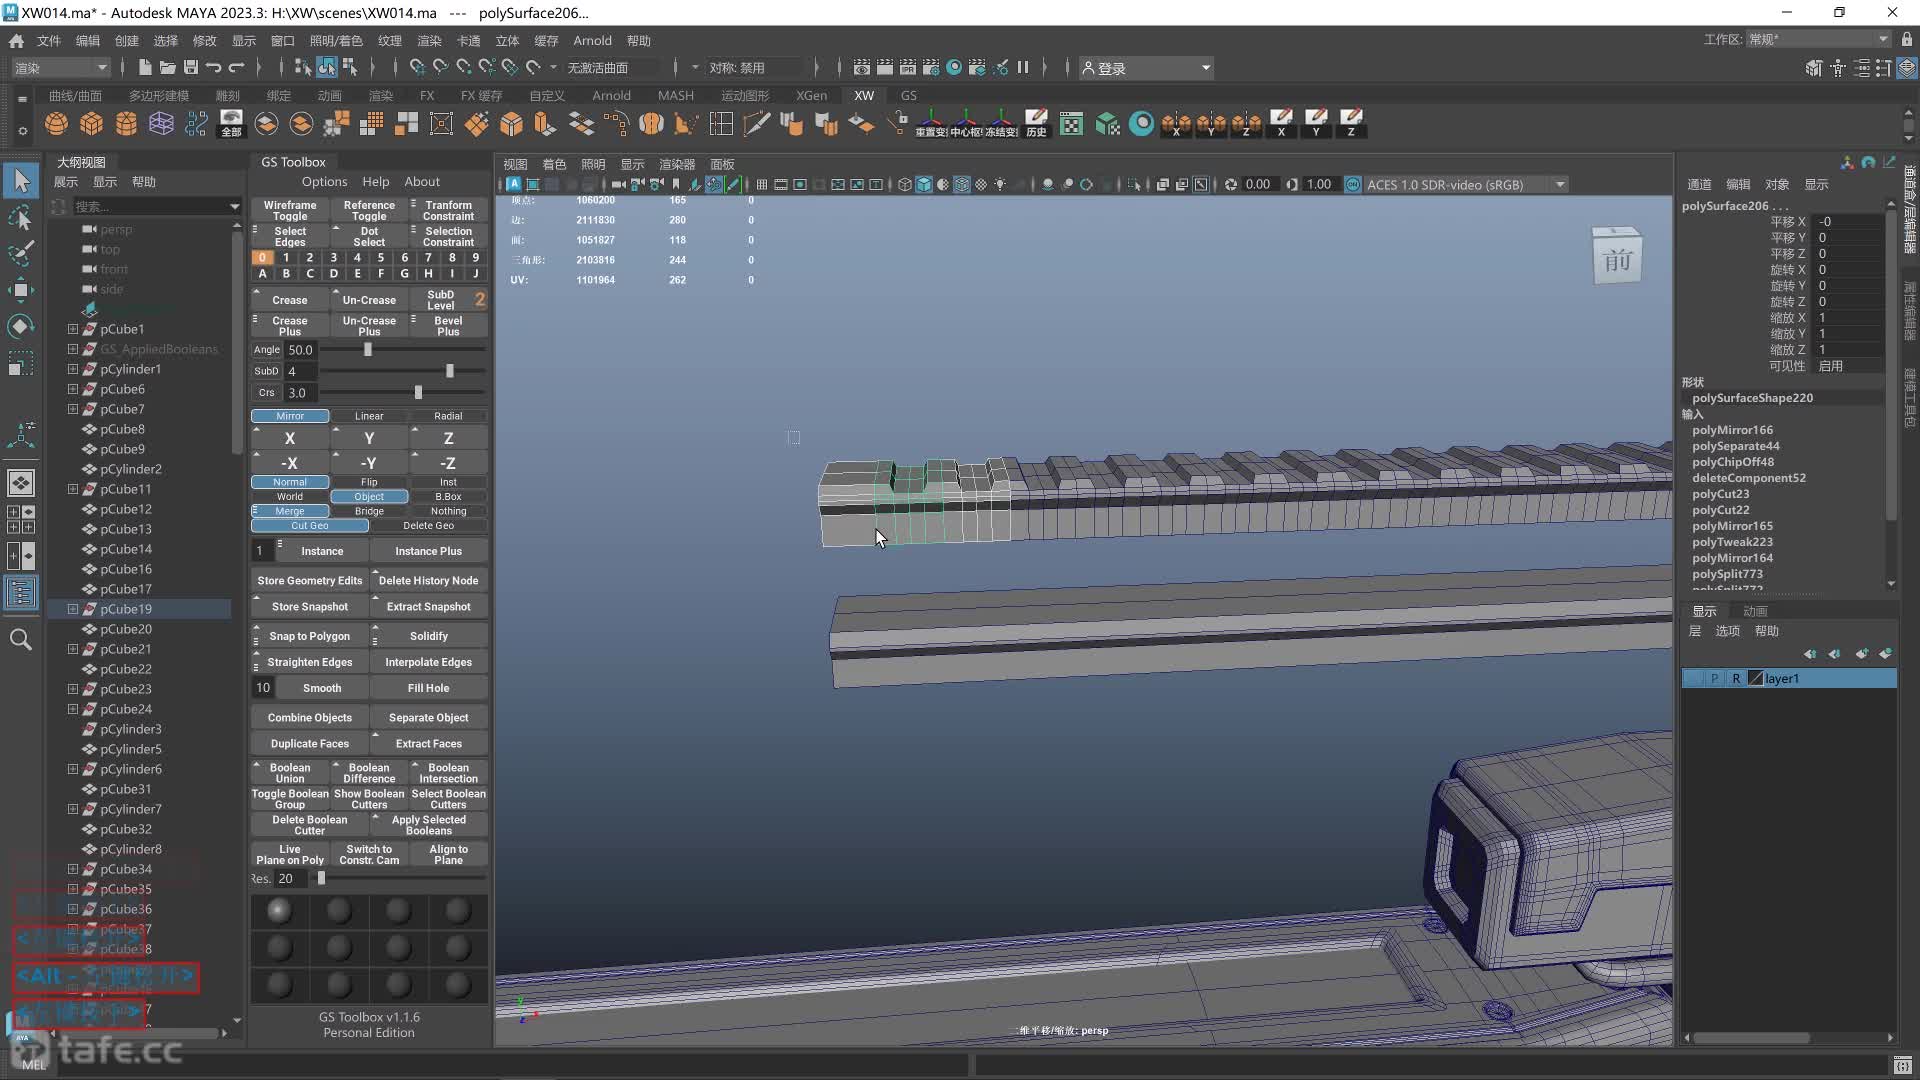1920x1080 pixels.
Task: Select the Rotate tool in toolbox
Action: [x=21, y=326]
